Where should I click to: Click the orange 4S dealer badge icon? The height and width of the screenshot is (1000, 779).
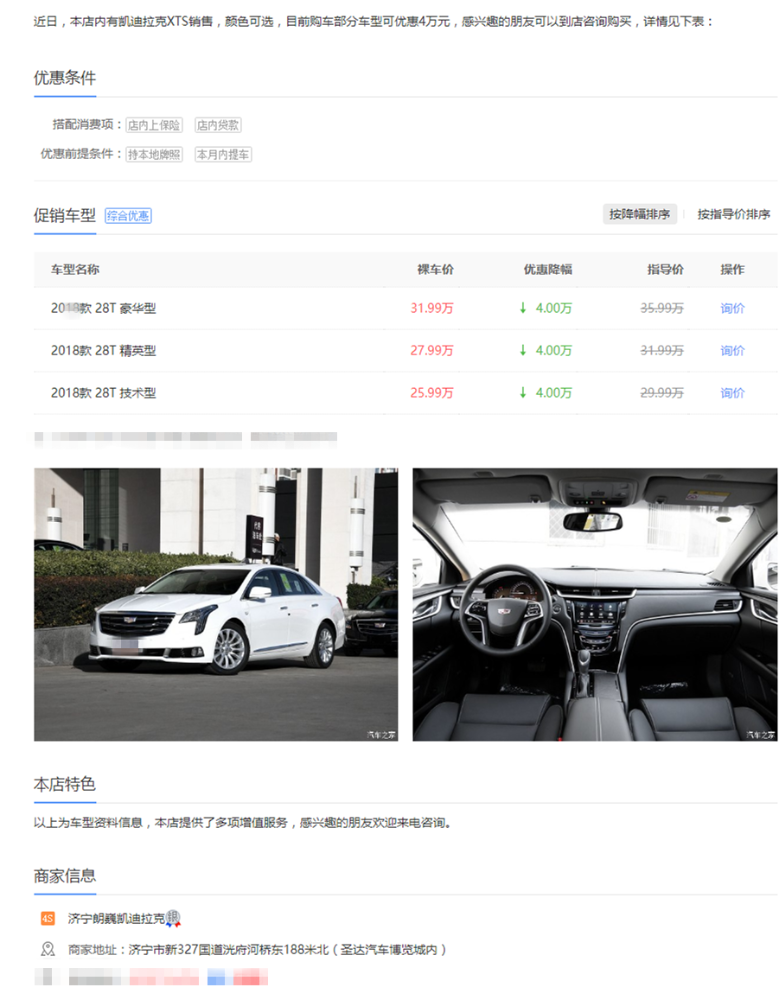click(x=48, y=918)
